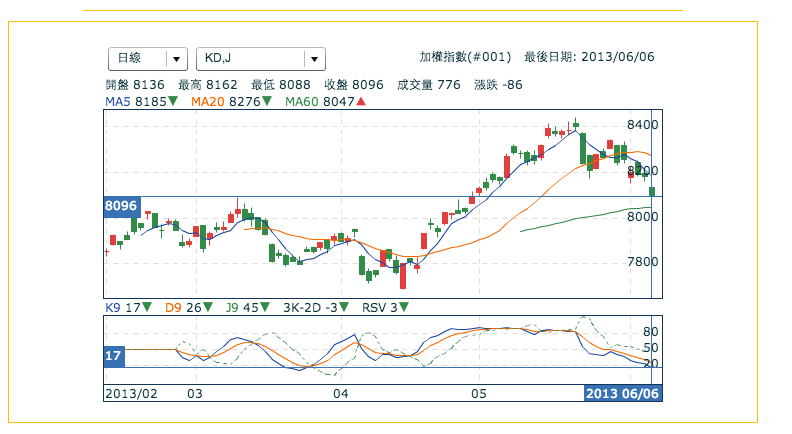Click the D9 26 indicator value
This screenshot has width=792, height=434.
point(183,307)
